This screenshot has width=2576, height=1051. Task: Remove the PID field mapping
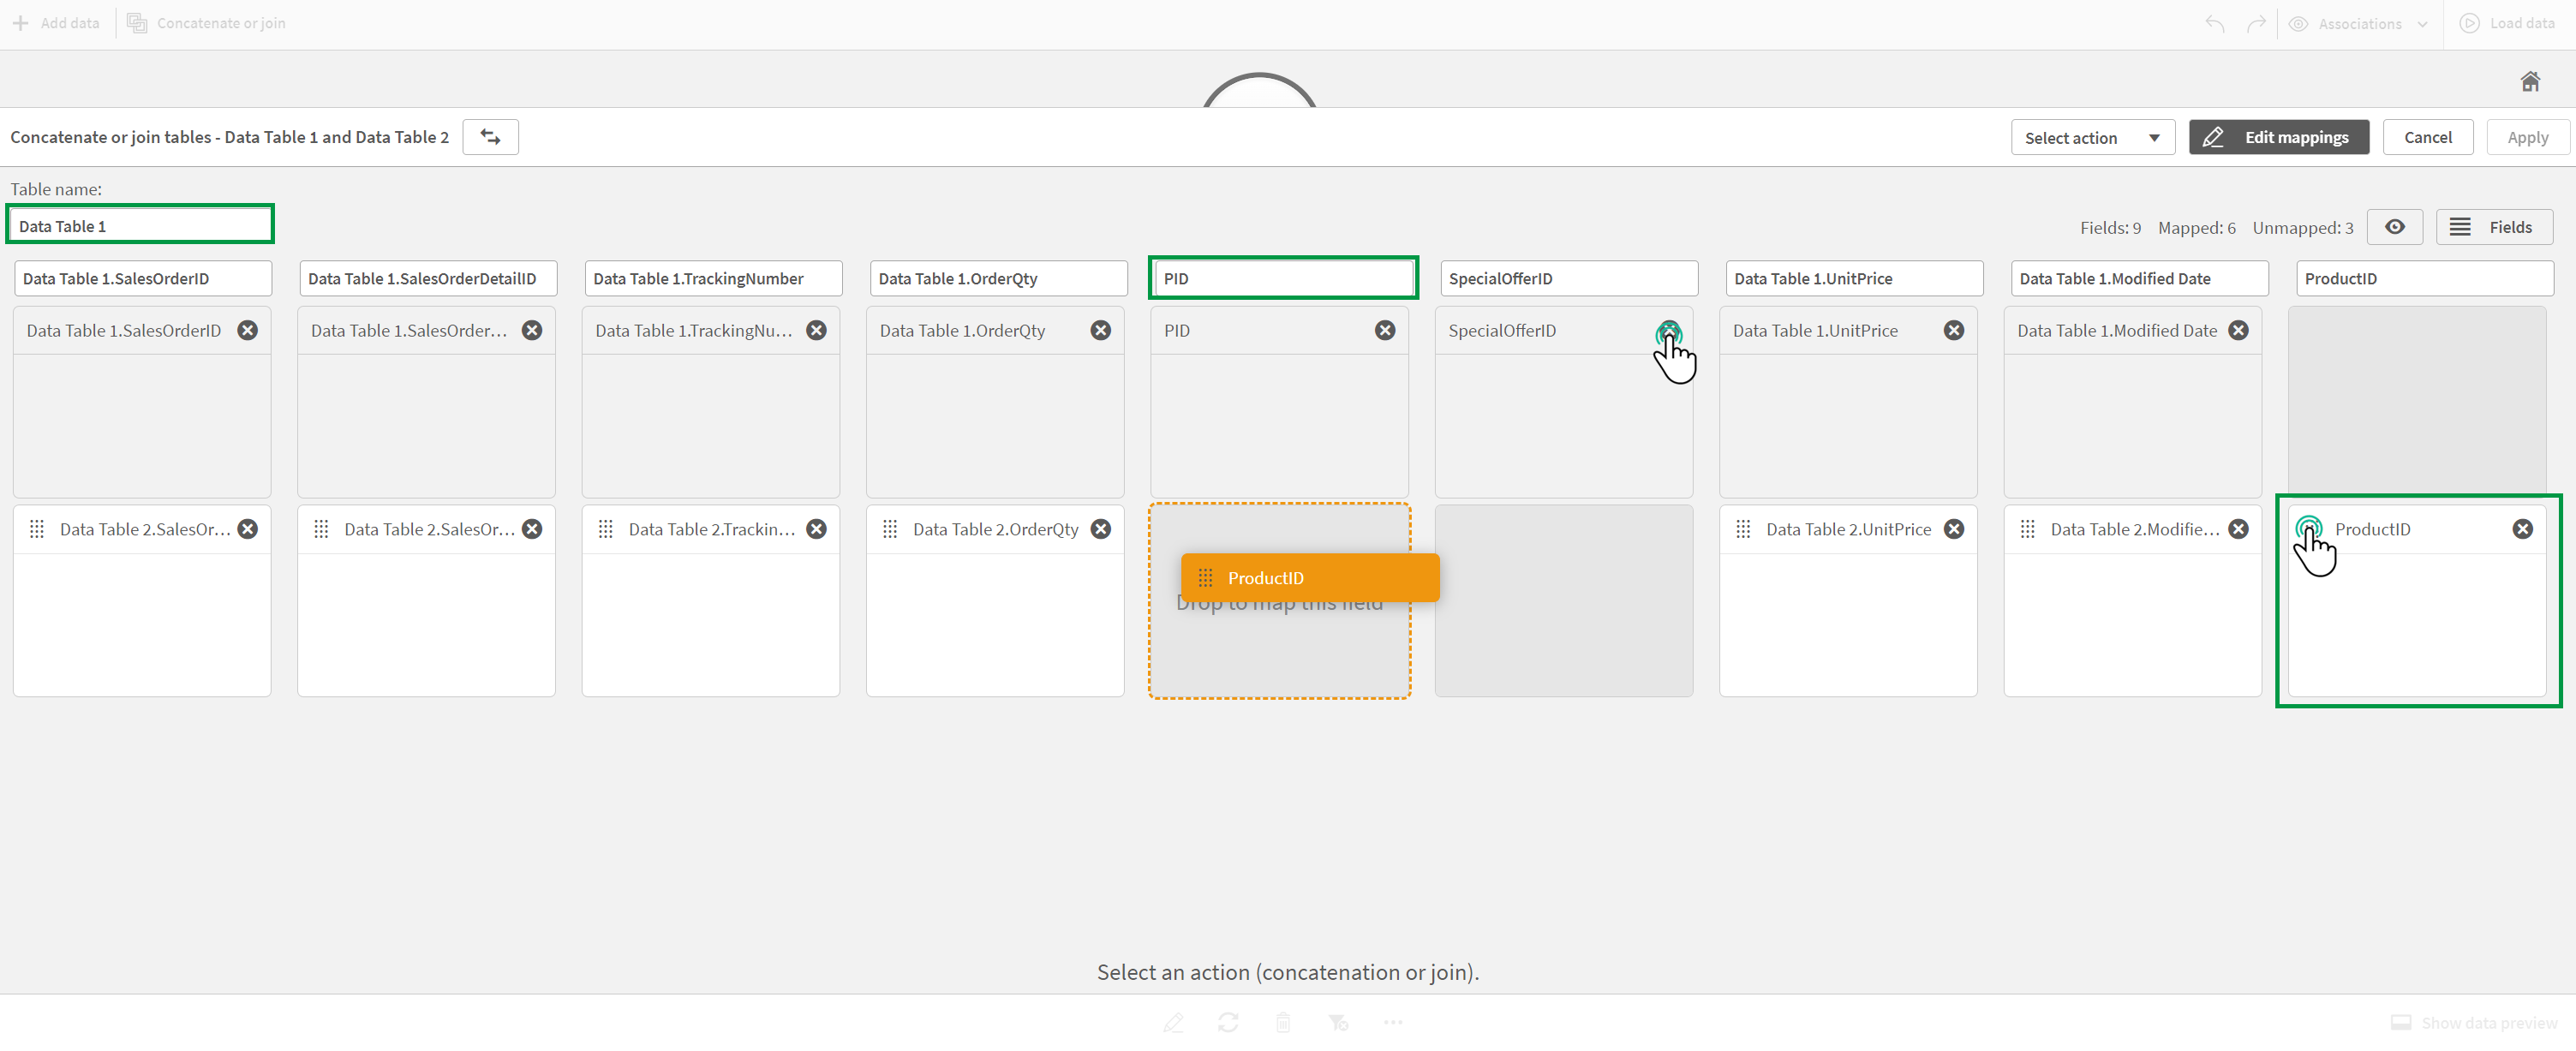[1385, 330]
